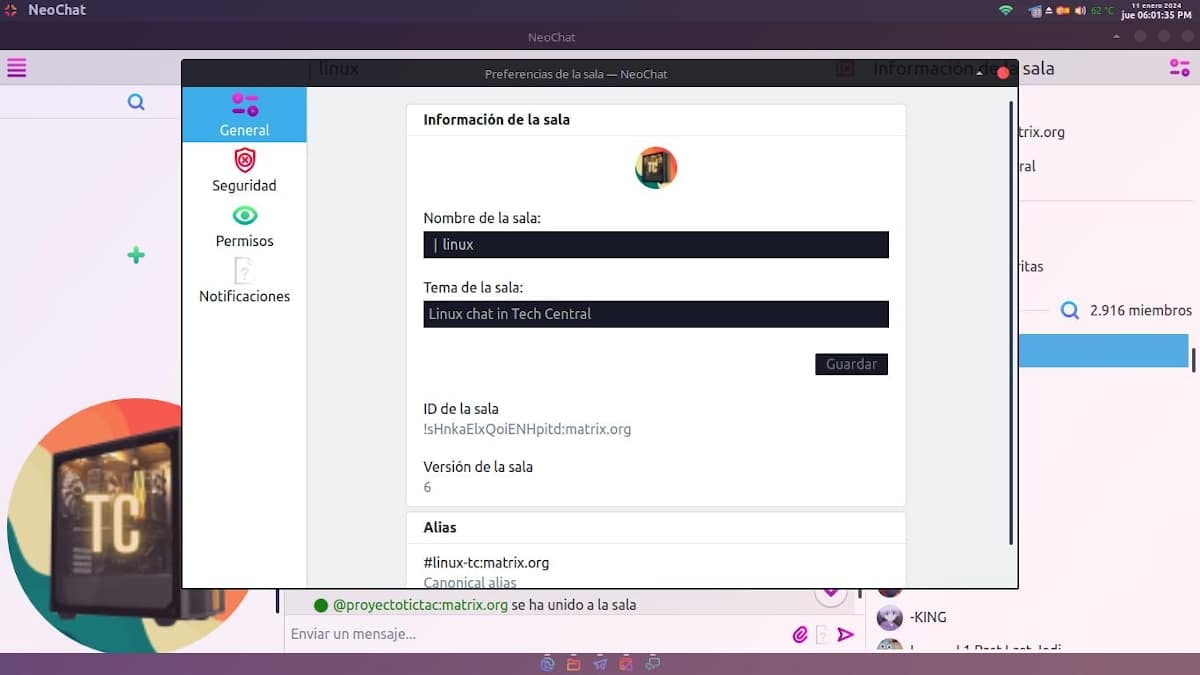The height and width of the screenshot is (675, 1200).
Task: Click the green plus icon to add room
Action: [x=136, y=255]
